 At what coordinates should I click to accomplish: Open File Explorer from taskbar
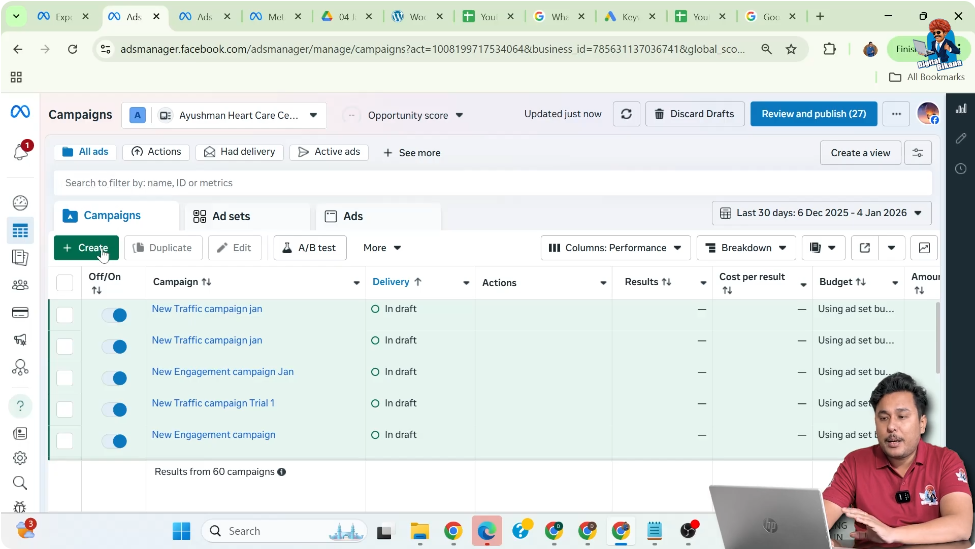pyautogui.click(x=420, y=531)
